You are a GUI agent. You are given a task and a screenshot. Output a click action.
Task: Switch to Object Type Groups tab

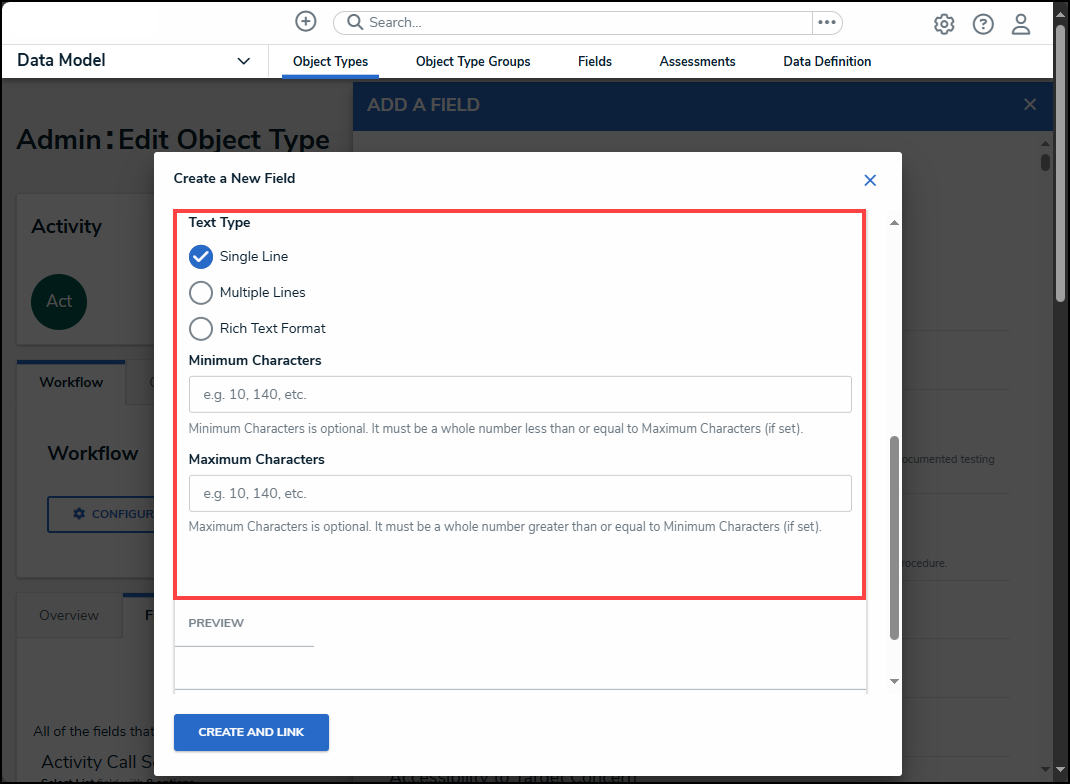point(473,62)
